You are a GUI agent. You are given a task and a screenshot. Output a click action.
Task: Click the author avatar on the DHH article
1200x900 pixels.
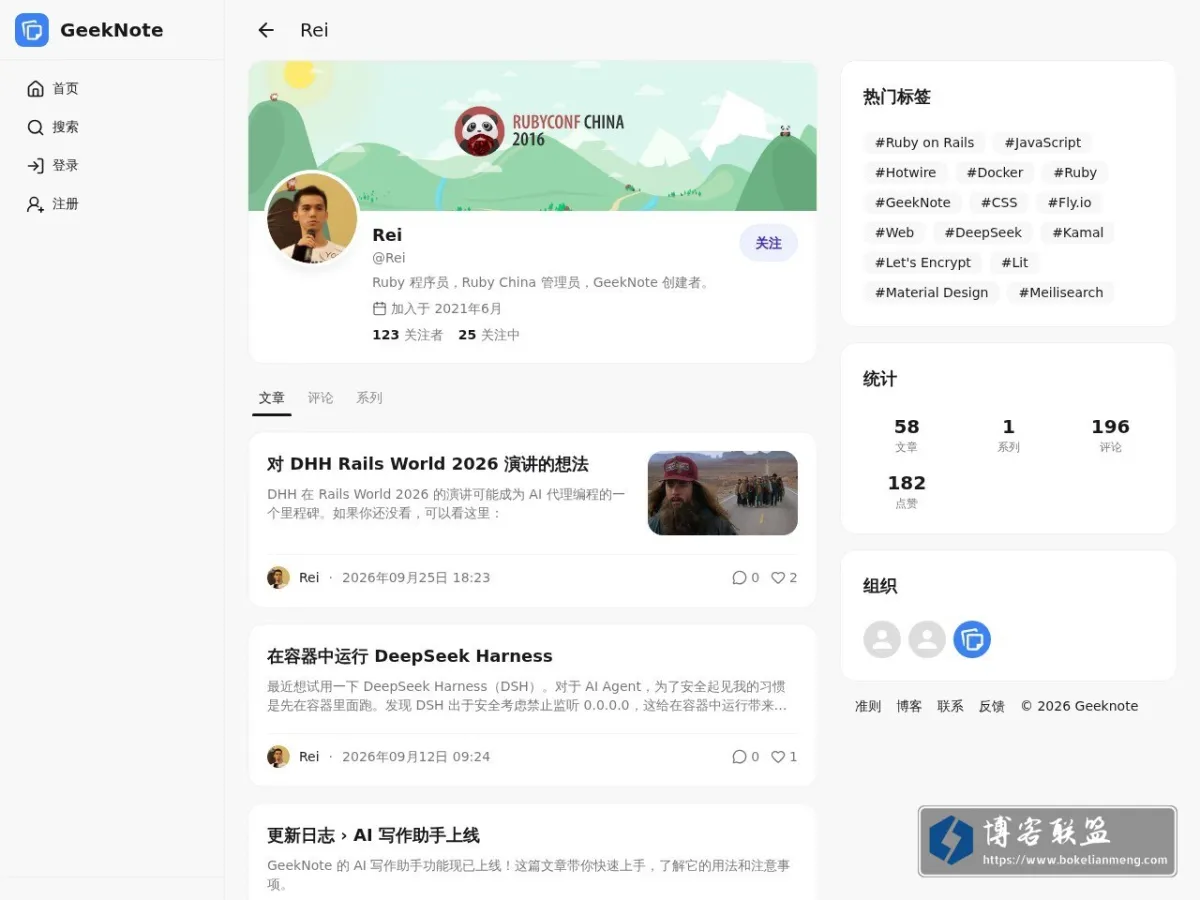click(278, 577)
